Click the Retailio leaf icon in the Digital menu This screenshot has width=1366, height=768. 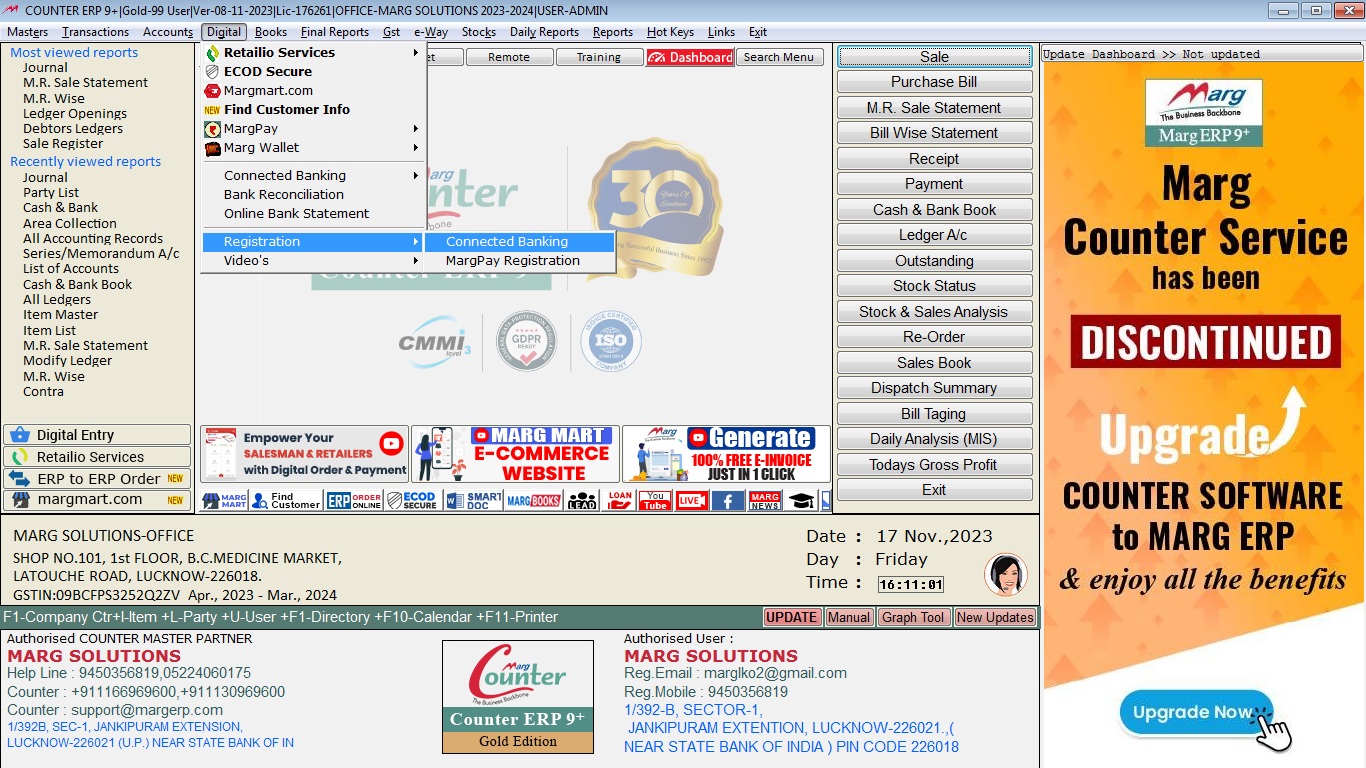pos(212,52)
